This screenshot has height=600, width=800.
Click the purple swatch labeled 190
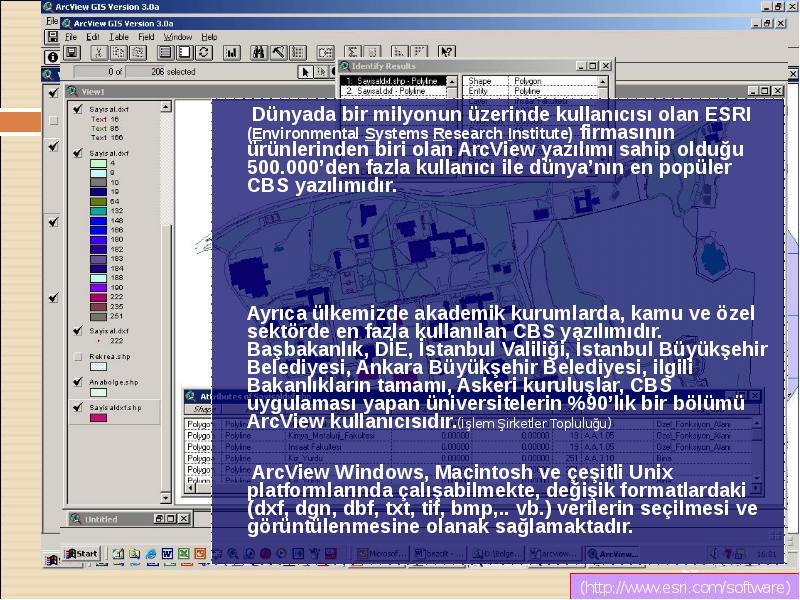pos(98,287)
